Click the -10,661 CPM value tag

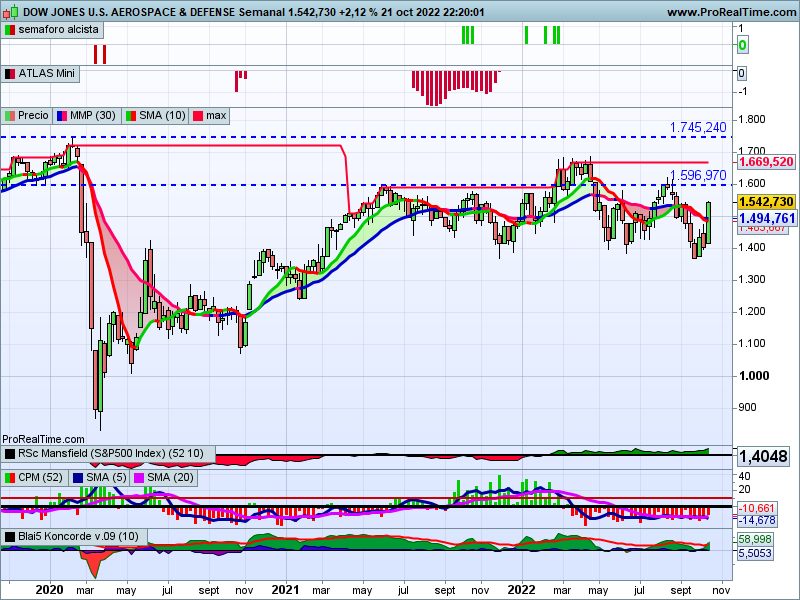(757, 508)
